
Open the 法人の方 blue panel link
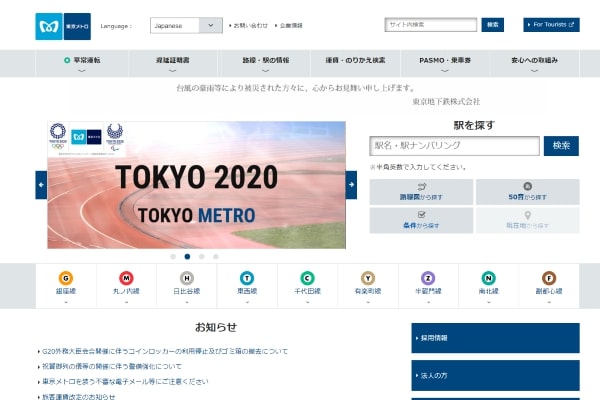pos(496,376)
